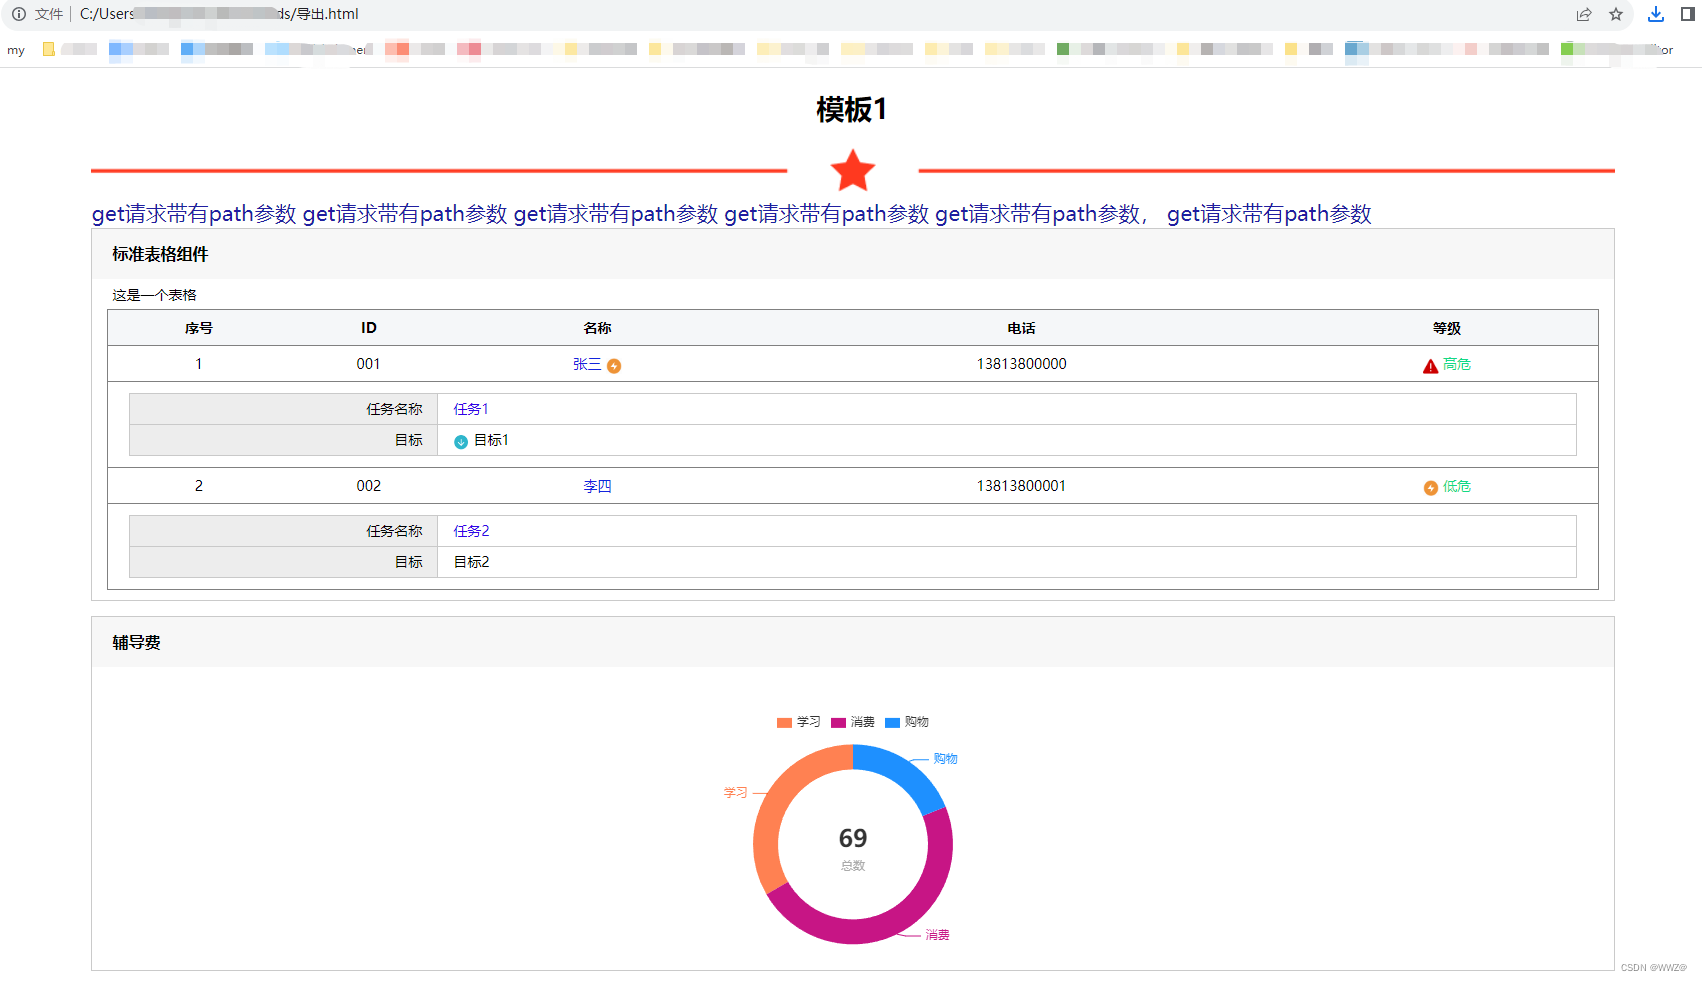Open the 李四 name link
The image size is (1702, 981).
pos(597,486)
